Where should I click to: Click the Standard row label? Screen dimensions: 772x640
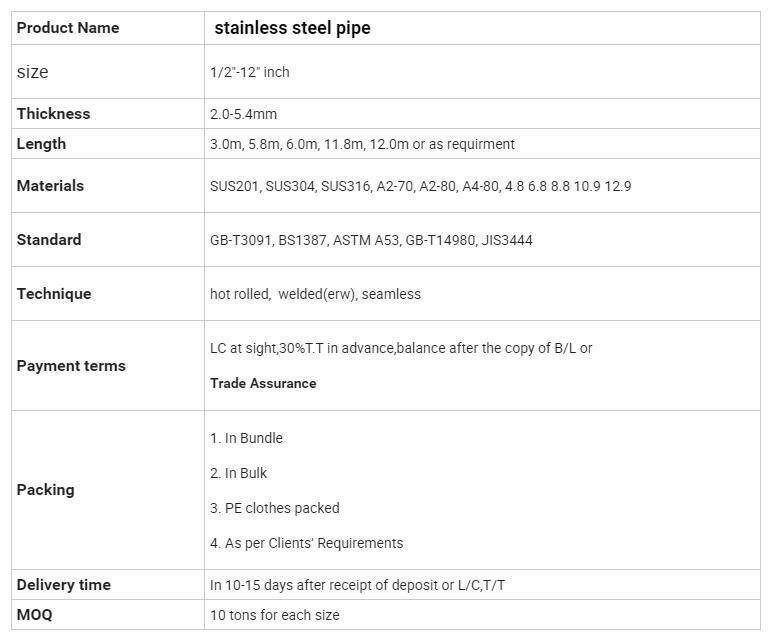point(49,240)
